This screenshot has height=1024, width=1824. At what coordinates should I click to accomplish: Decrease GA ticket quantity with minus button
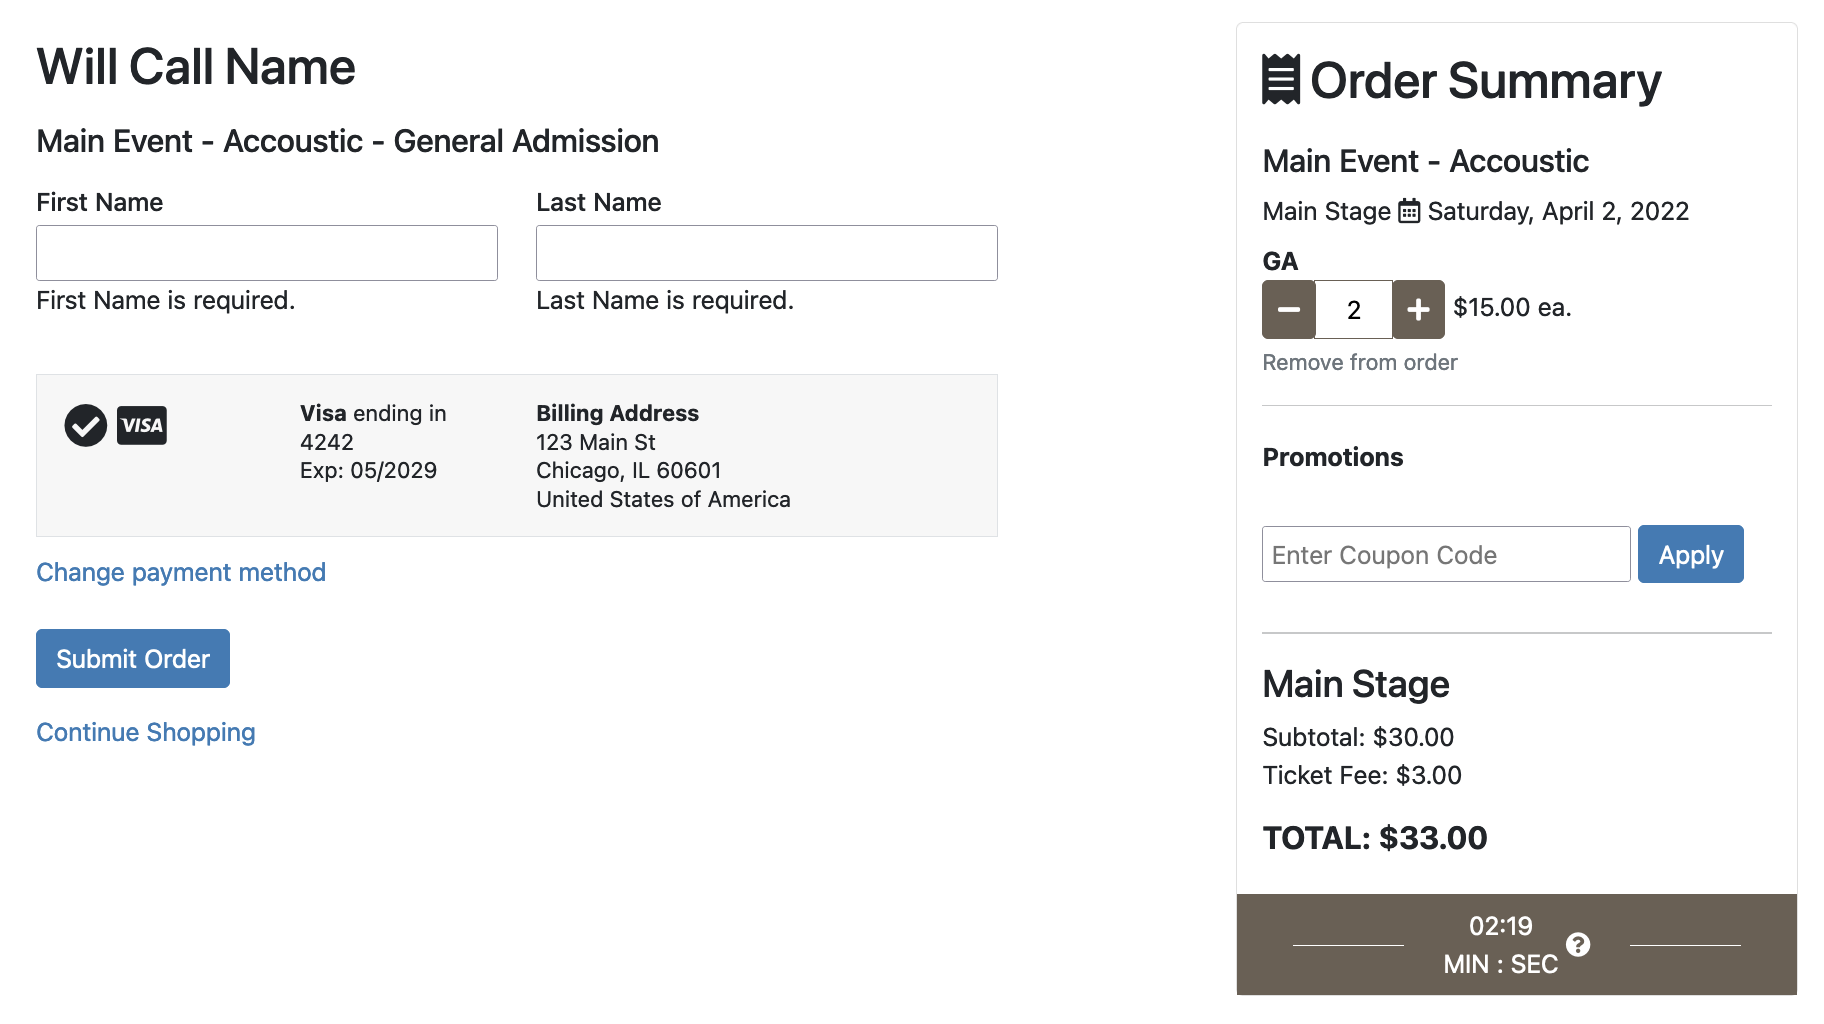point(1289,310)
